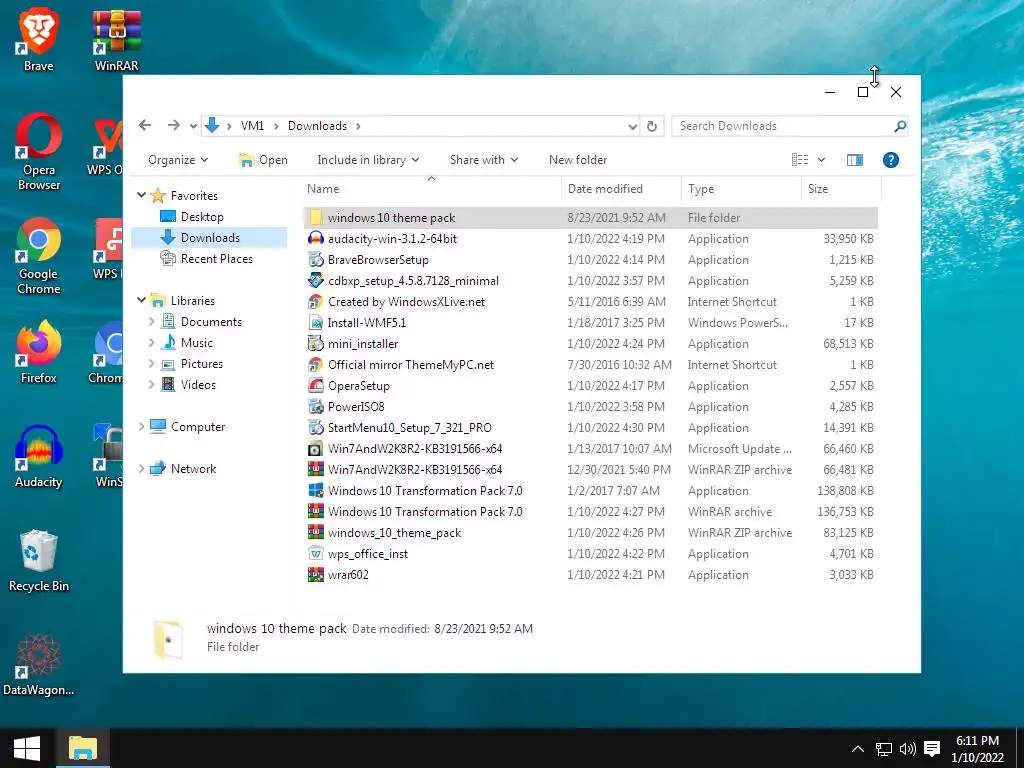Click the search magnifier icon
Image resolution: width=1024 pixels, height=768 pixels.
[900, 126]
